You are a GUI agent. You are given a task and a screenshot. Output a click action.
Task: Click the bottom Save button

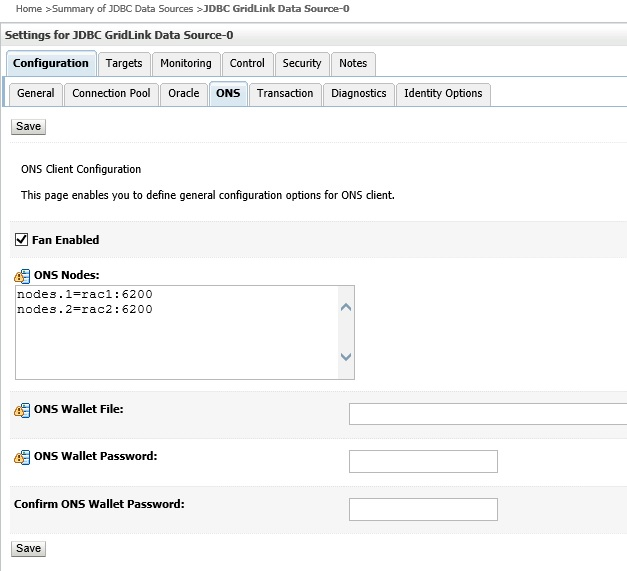[28, 548]
